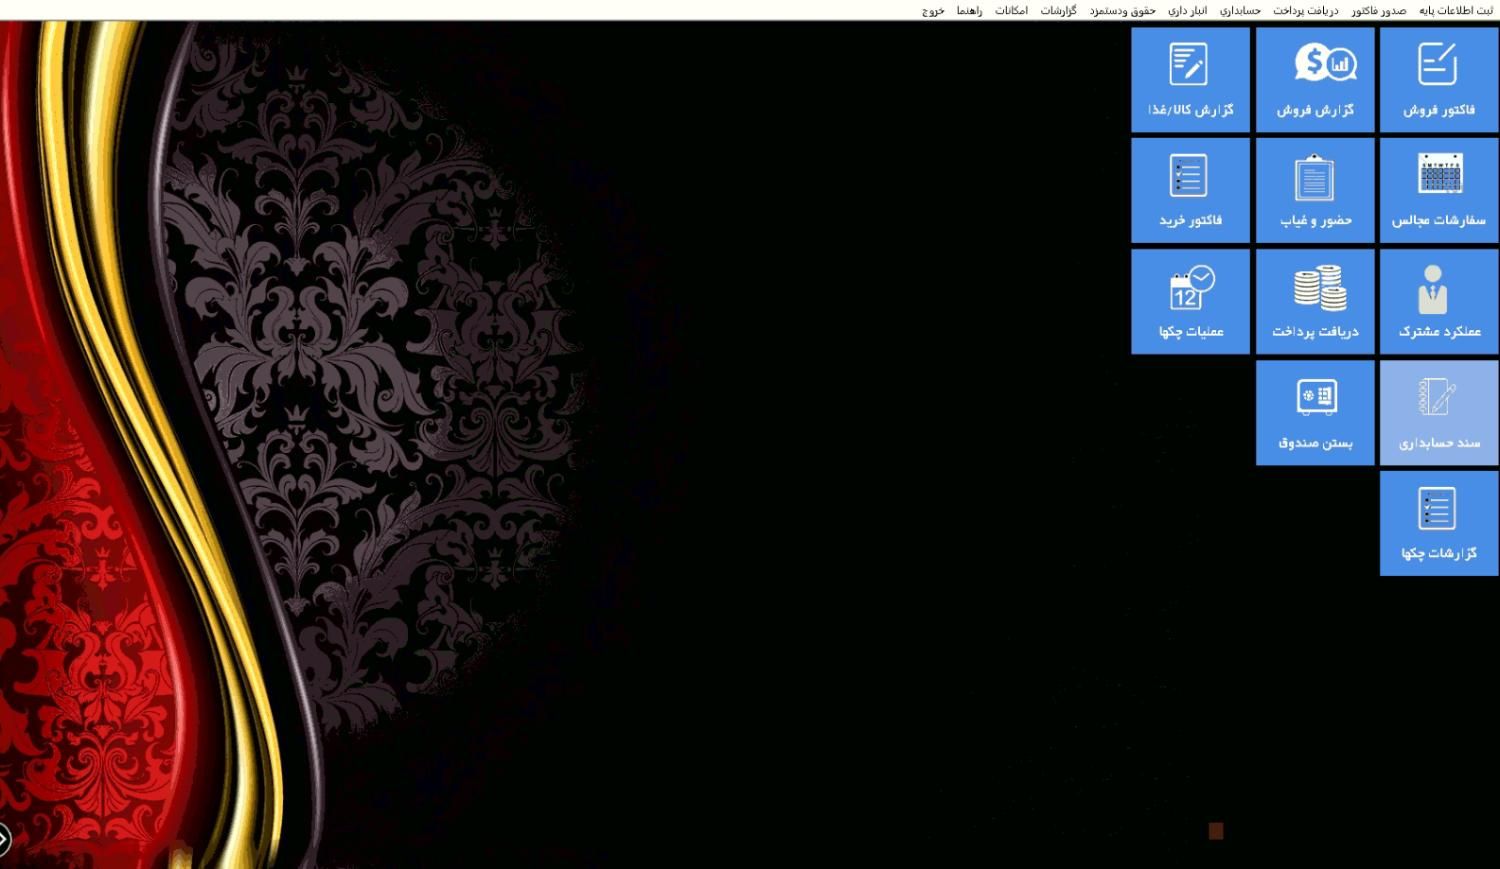Expand the حقوق ودستمزد (payroll) menu
Viewport: 1500px width, 869px height.
1122,11
